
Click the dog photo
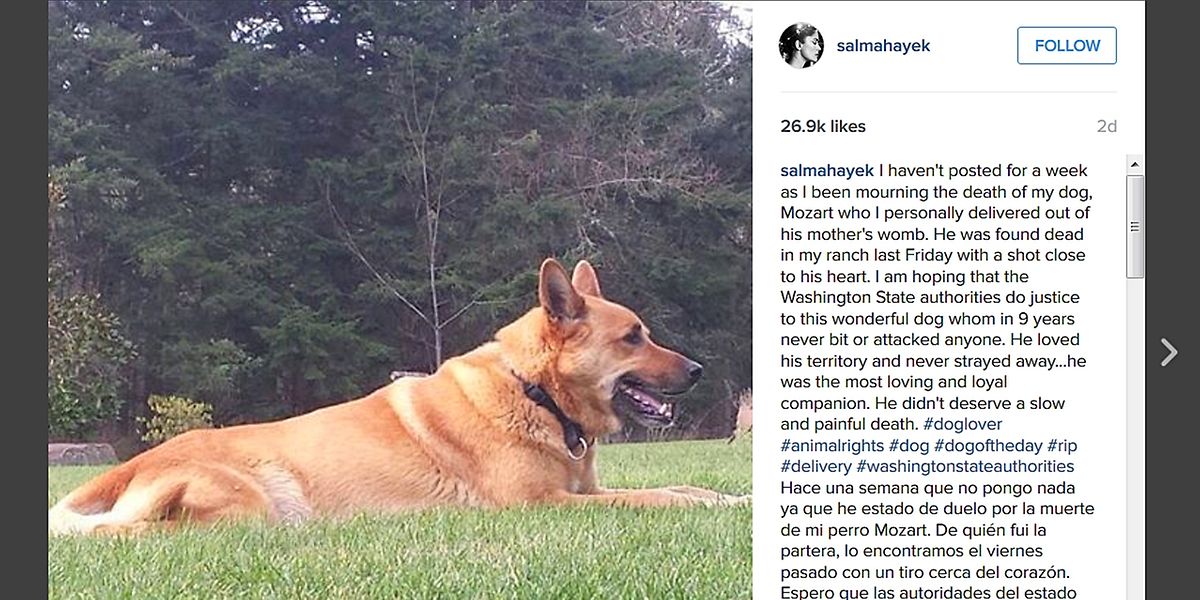click(400, 300)
